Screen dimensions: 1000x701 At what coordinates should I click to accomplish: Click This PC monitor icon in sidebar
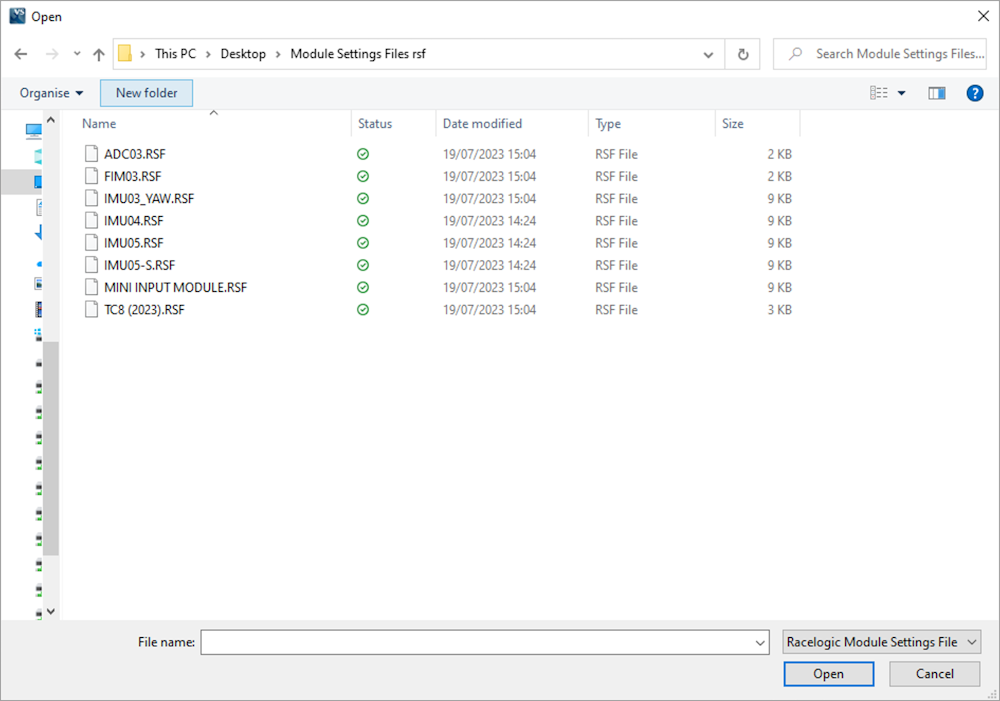(34, 131)
